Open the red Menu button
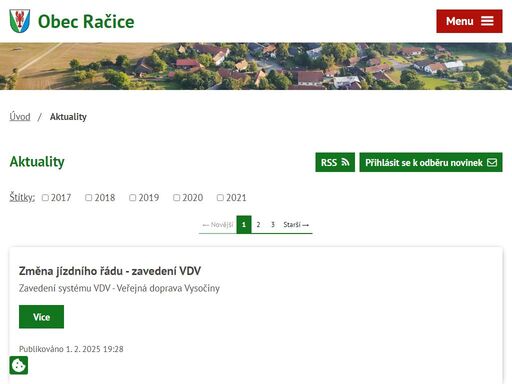The width and height of the screenshot is (512, 384). pos(469,21)
